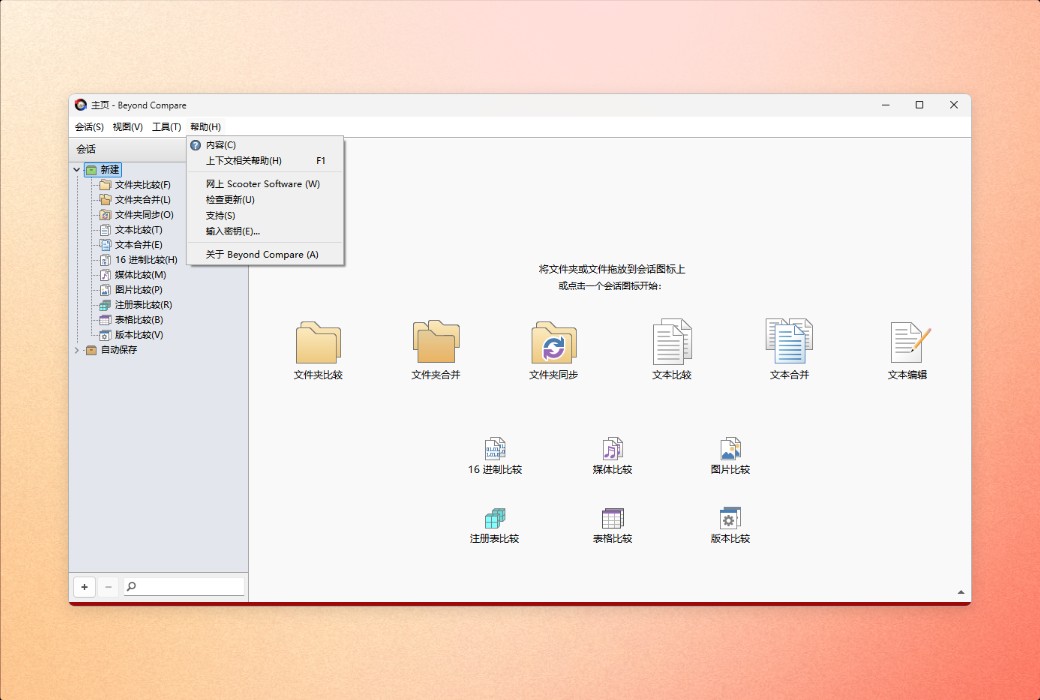Click the 新建 folder icon in the tree
The image size is (1040, 700).
coord(92,170)
